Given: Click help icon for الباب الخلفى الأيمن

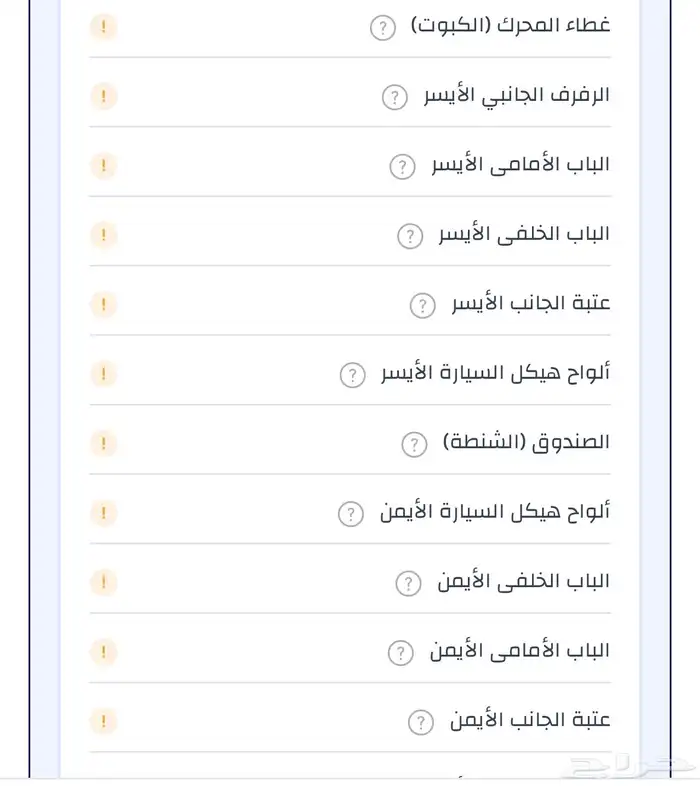Looking at the screenshot, I should click(x=408, y=583).
